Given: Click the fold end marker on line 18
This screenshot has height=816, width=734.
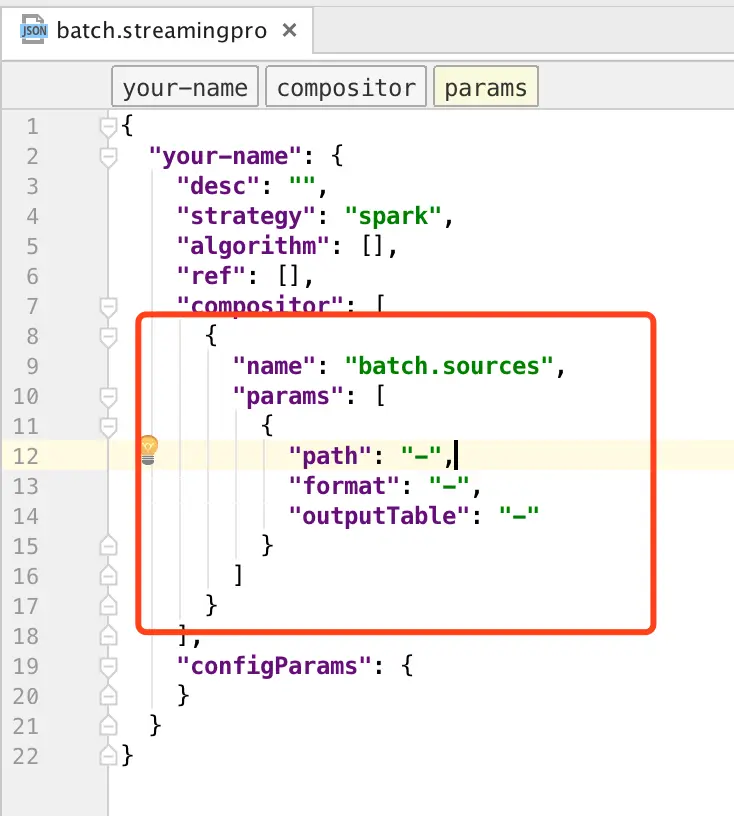Looking at the screenshot, I should tap(108, 635).
